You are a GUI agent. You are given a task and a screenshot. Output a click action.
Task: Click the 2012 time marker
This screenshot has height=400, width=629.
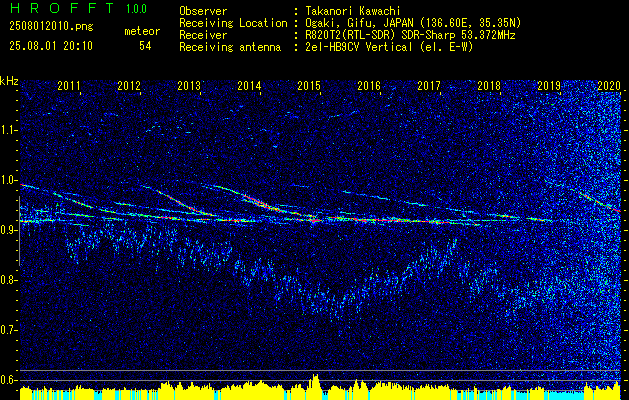[x=129, y=85]
